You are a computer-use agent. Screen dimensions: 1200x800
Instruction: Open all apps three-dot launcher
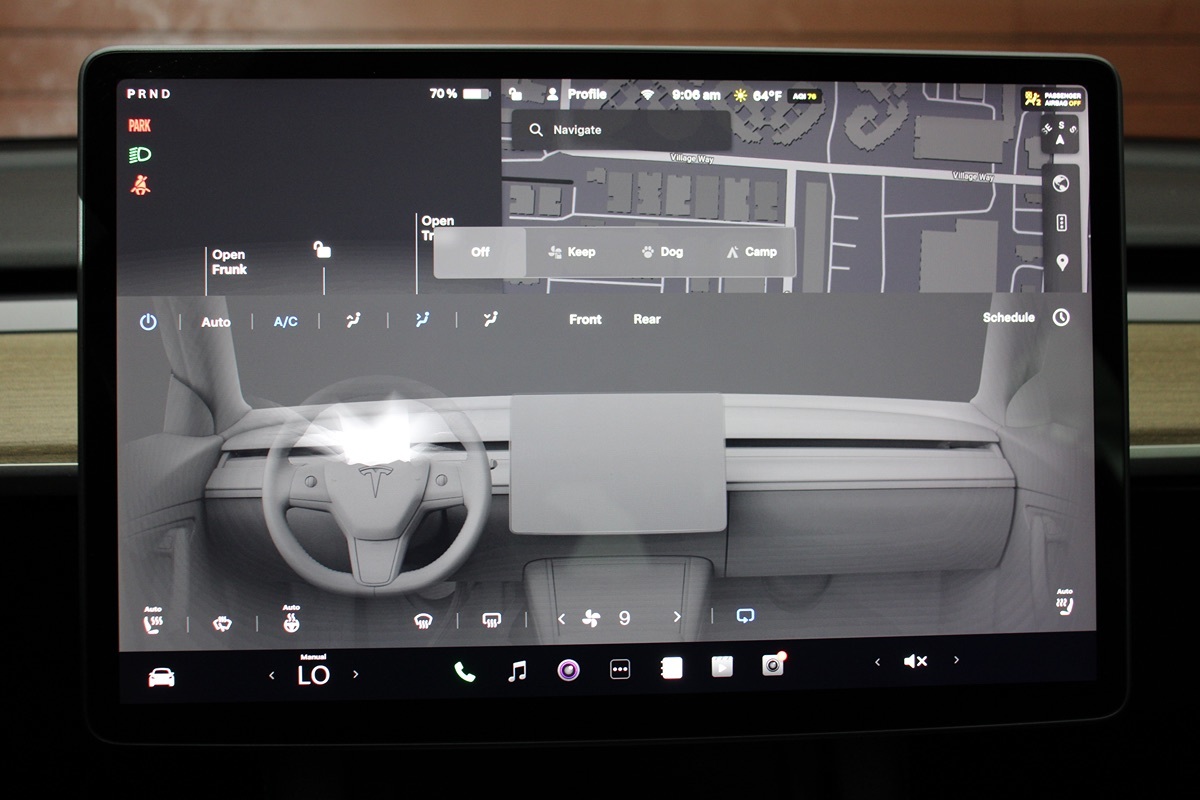[620, 670]
